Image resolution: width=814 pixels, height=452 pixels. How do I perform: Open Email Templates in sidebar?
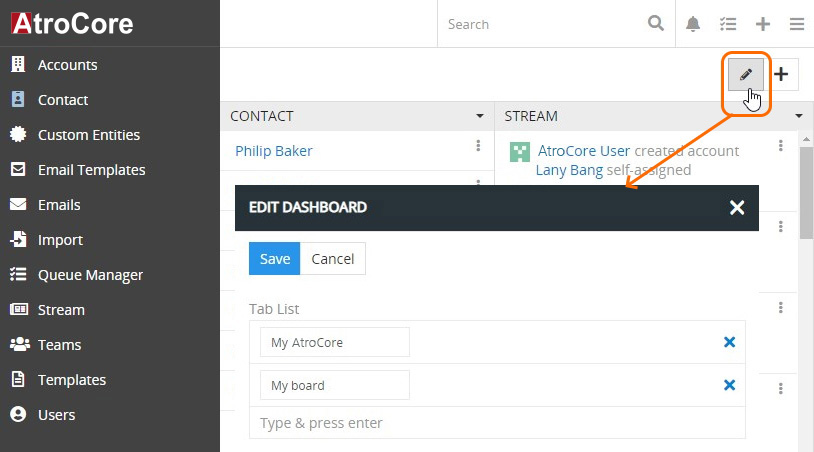coord(91,170)
